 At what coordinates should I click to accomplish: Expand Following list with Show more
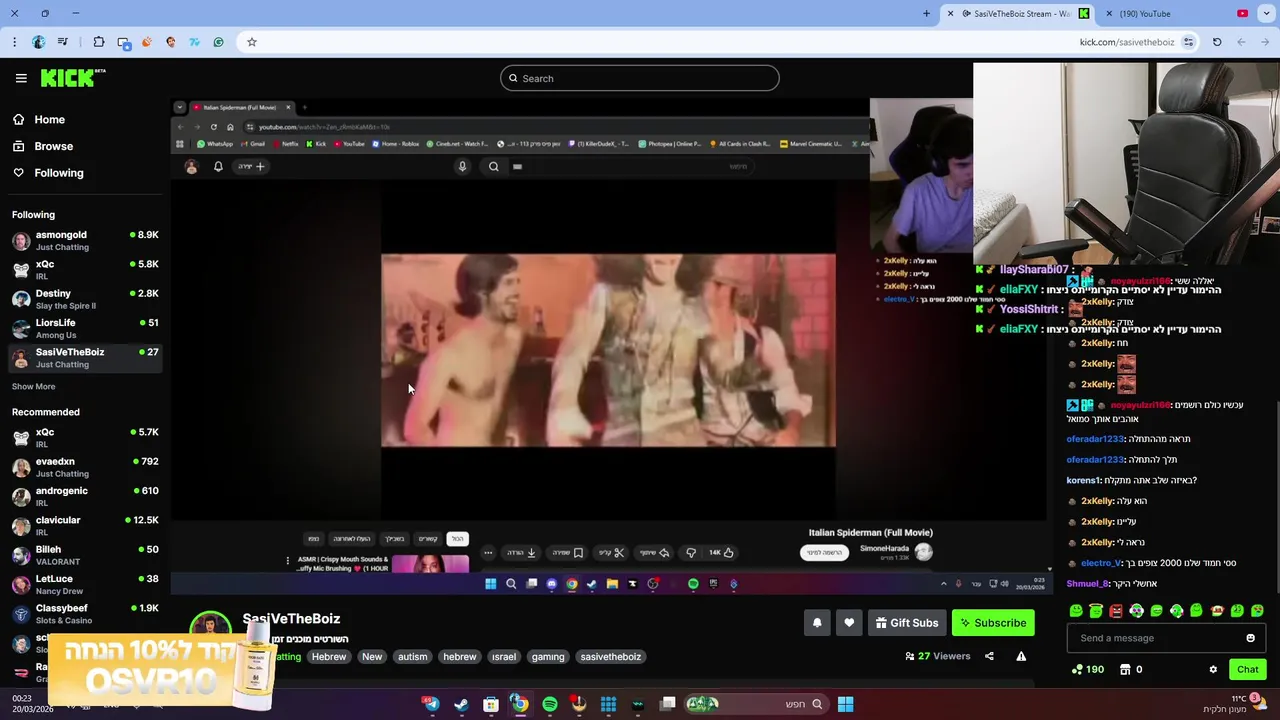point(34,386)
